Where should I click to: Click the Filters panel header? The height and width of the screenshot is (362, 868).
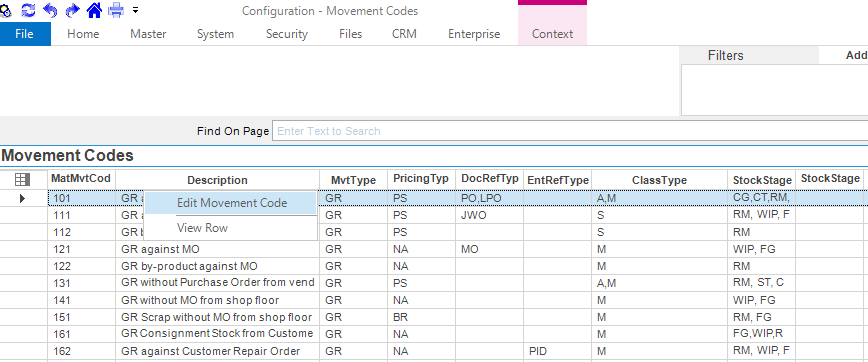pos(725,55)
